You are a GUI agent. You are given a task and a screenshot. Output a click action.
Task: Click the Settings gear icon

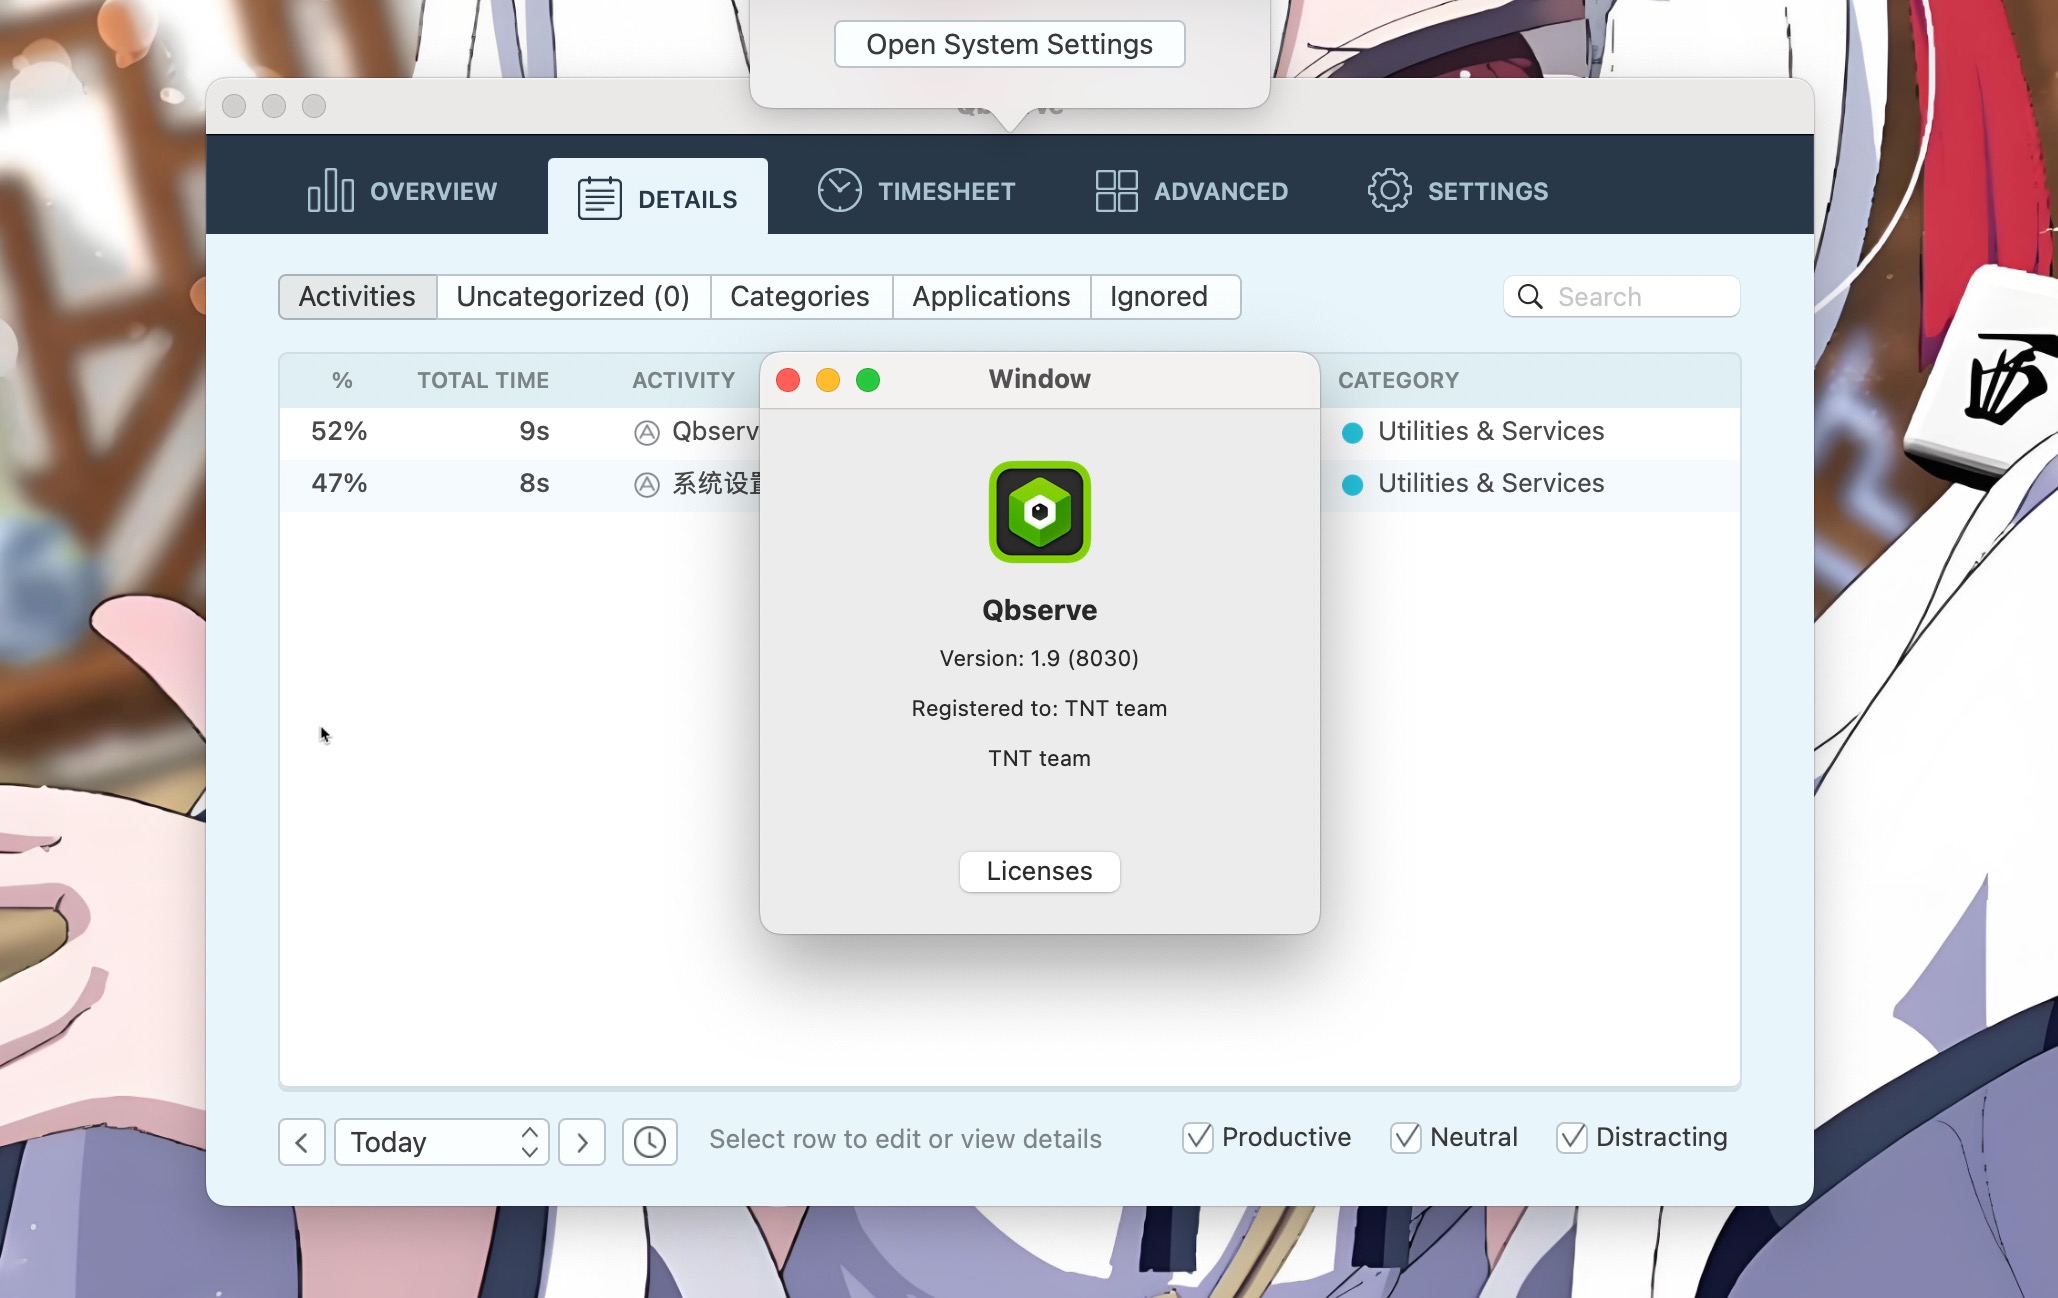point(1389,190)
